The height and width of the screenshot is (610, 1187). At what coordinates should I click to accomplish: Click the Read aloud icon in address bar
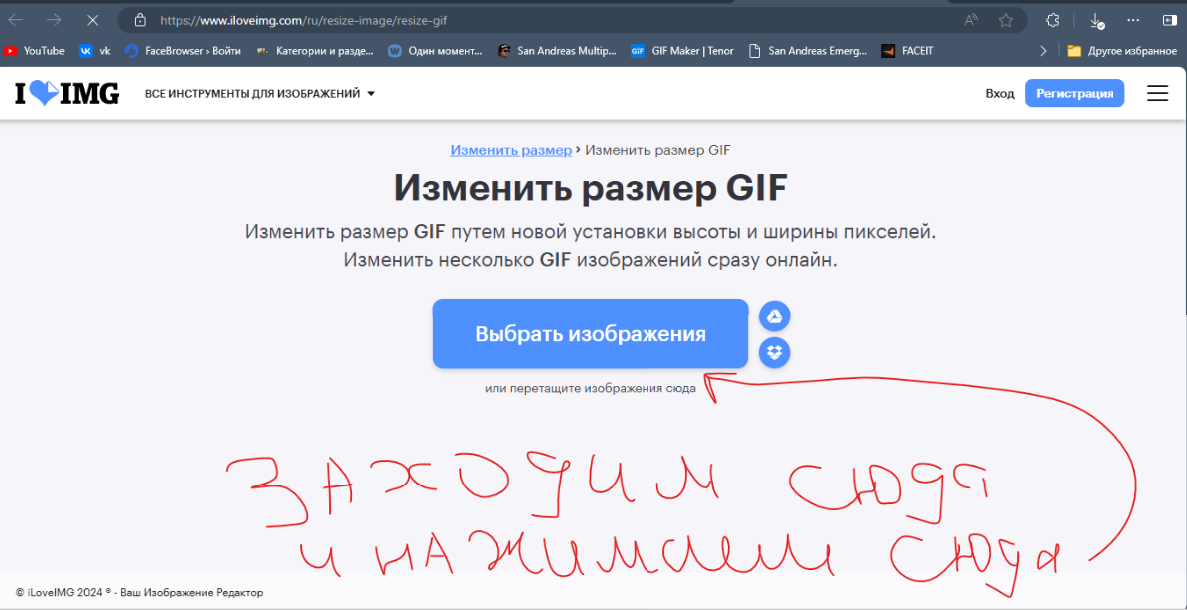(x=971, y=20)
